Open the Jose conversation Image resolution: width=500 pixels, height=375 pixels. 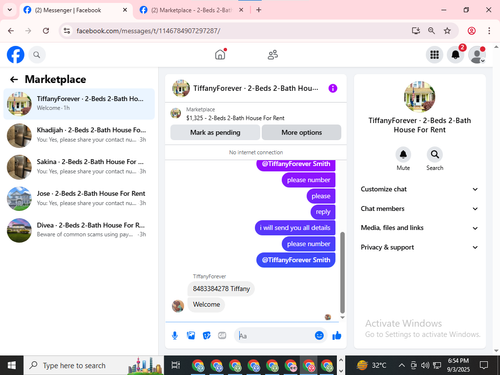click(79, 198)
